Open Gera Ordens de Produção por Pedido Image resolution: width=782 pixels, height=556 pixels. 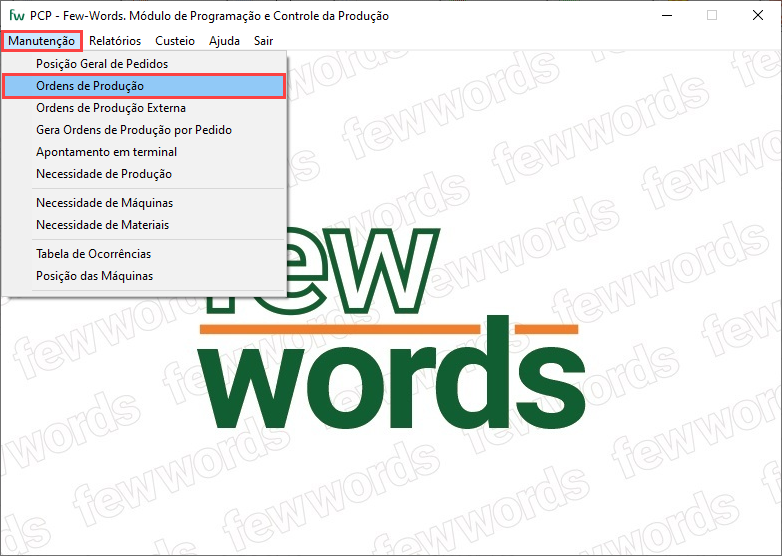[x=144, y=130]
